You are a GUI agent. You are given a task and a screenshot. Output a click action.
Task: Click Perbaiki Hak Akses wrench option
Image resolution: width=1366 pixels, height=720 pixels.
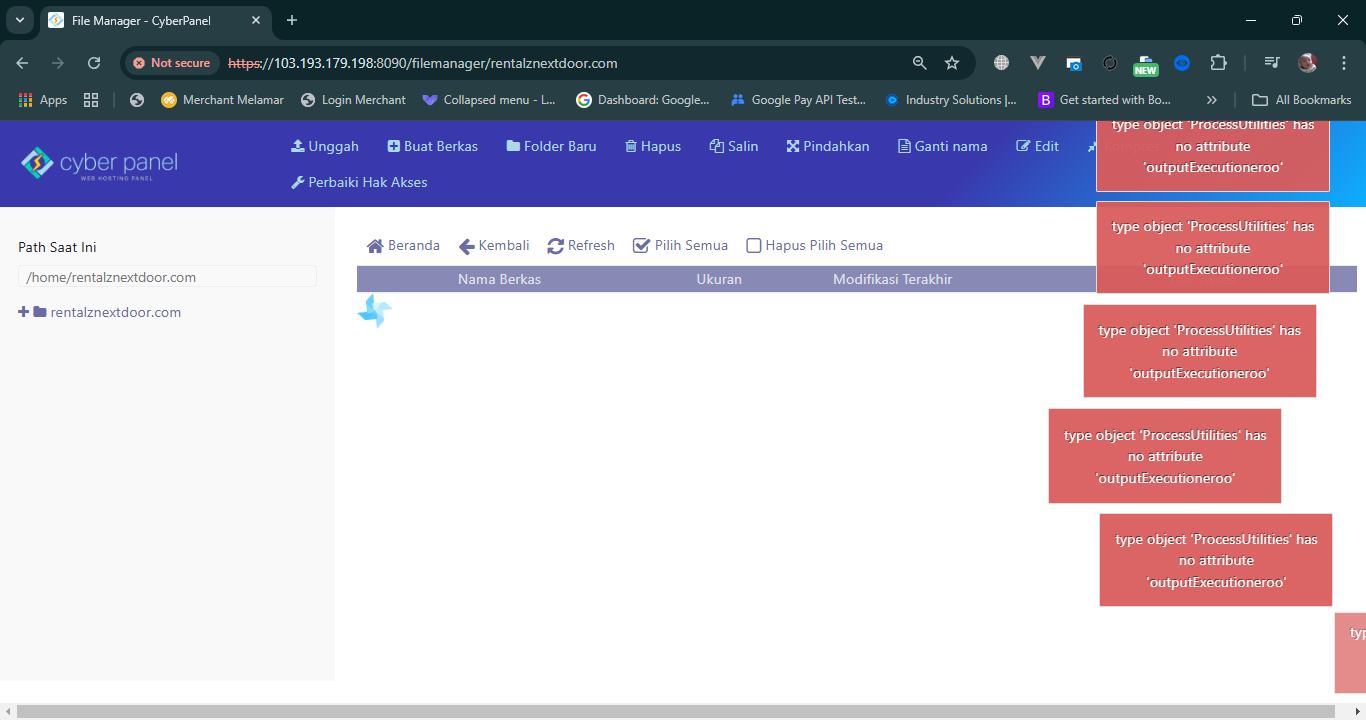(359, 182)
